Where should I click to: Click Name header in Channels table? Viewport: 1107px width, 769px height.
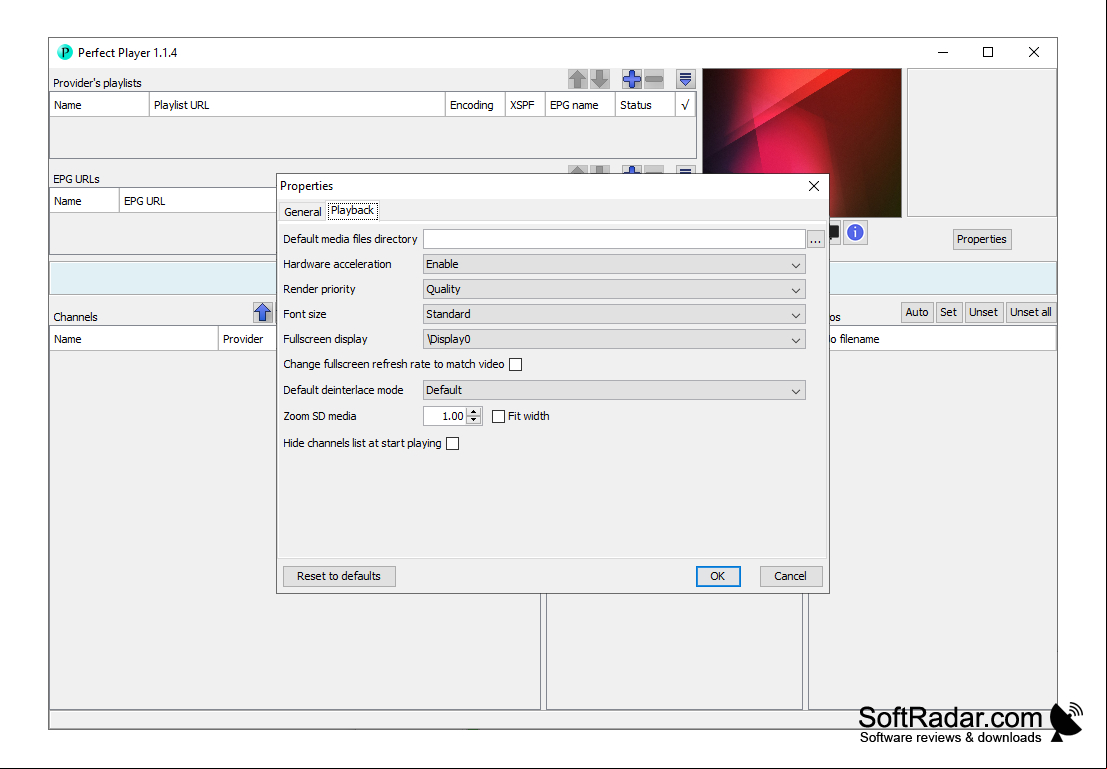(x=134, y=339)
